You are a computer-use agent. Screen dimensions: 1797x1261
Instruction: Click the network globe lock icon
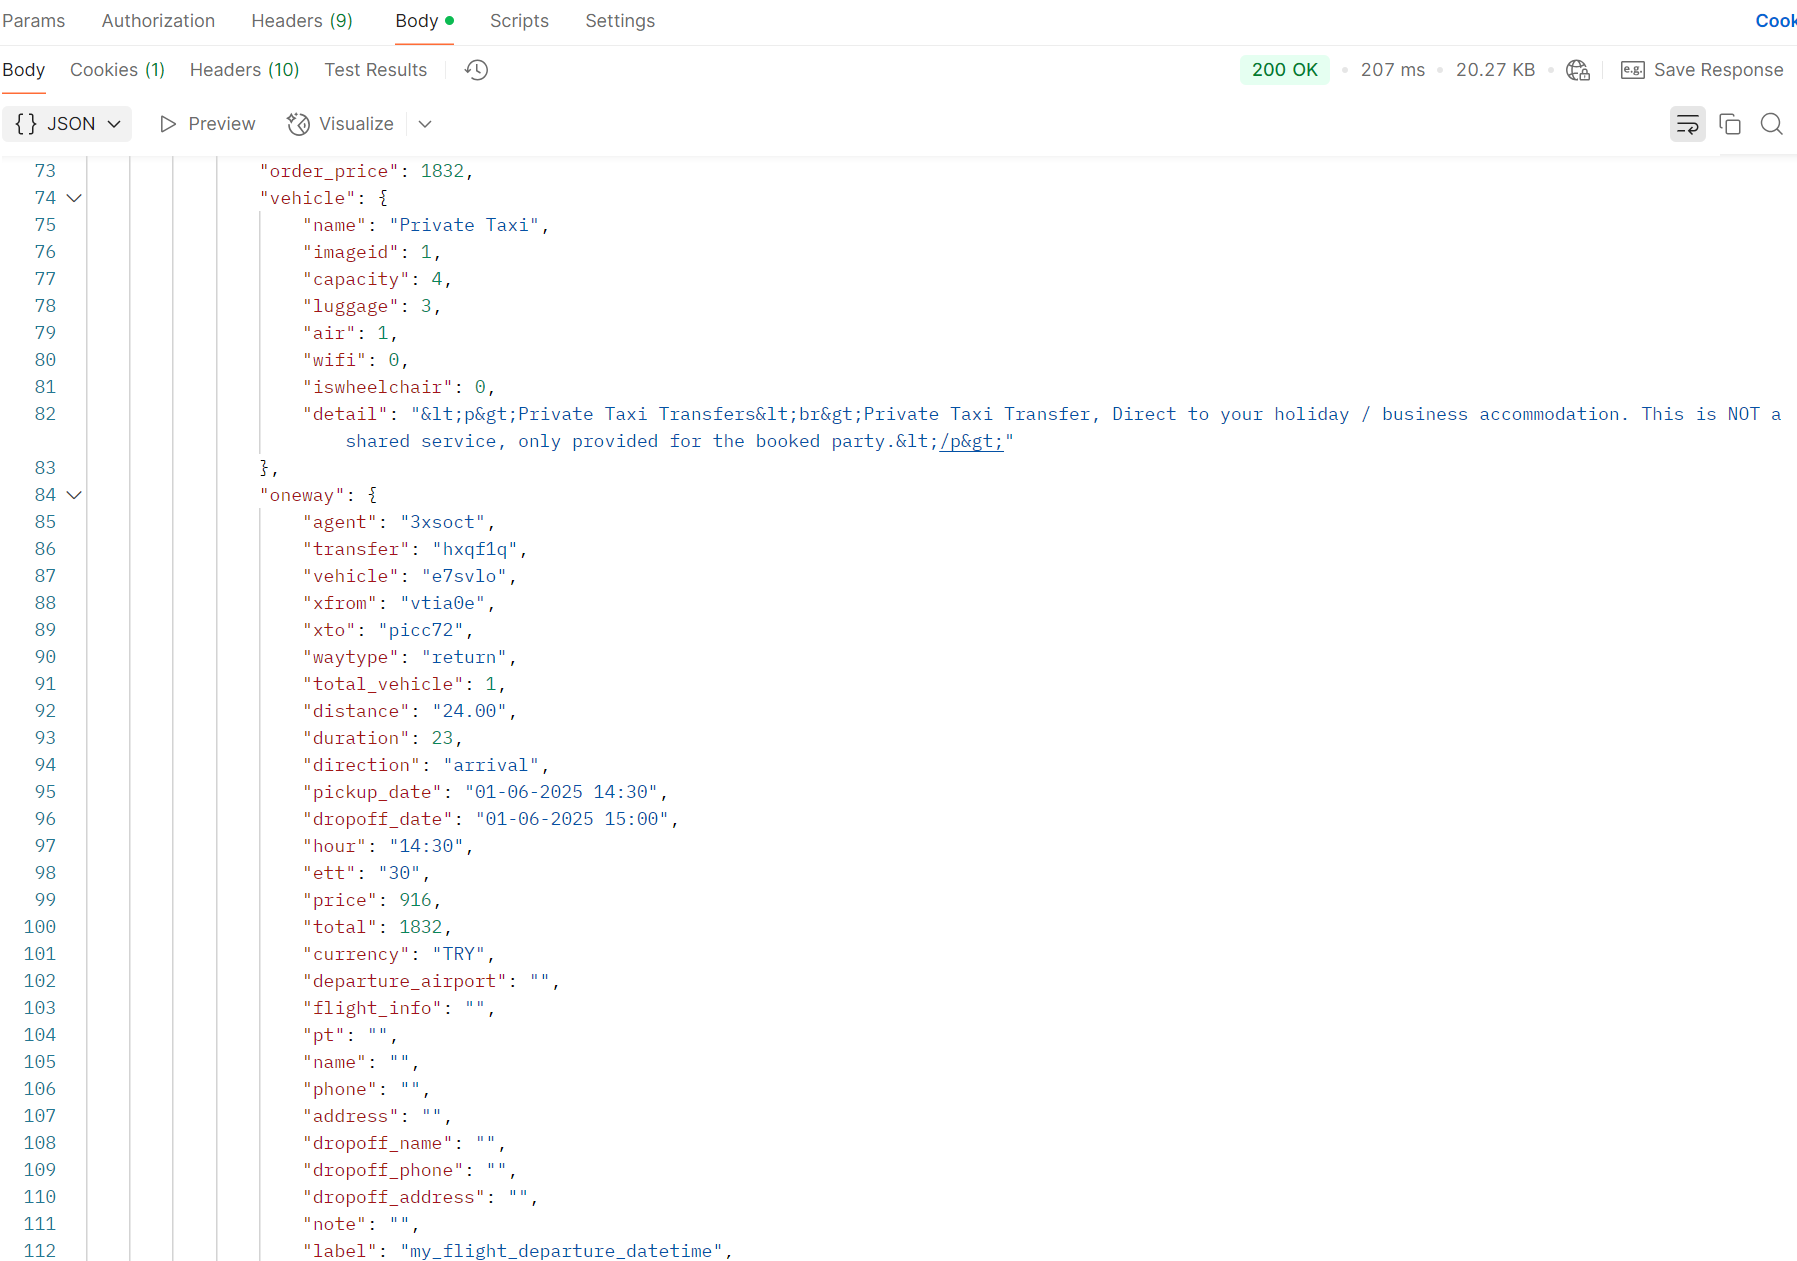(x=1578, y=70)
